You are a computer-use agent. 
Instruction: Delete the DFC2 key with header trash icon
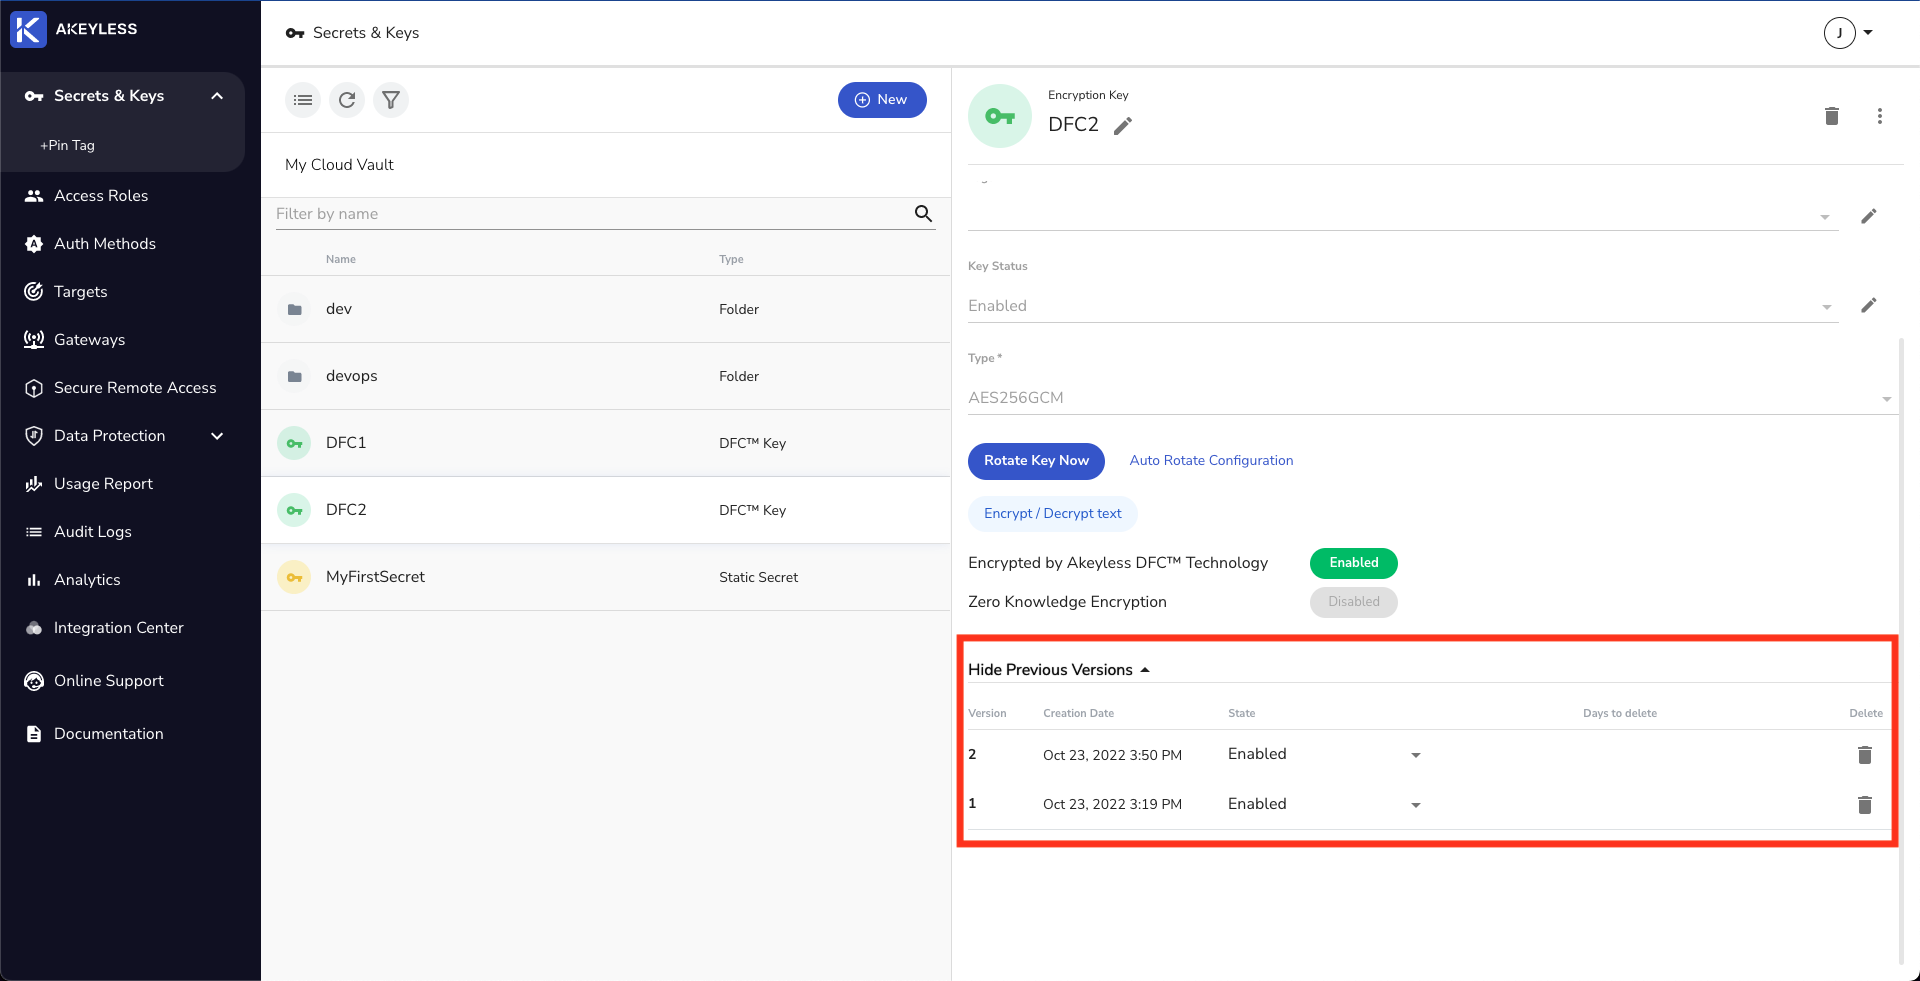click(1832, 116)
